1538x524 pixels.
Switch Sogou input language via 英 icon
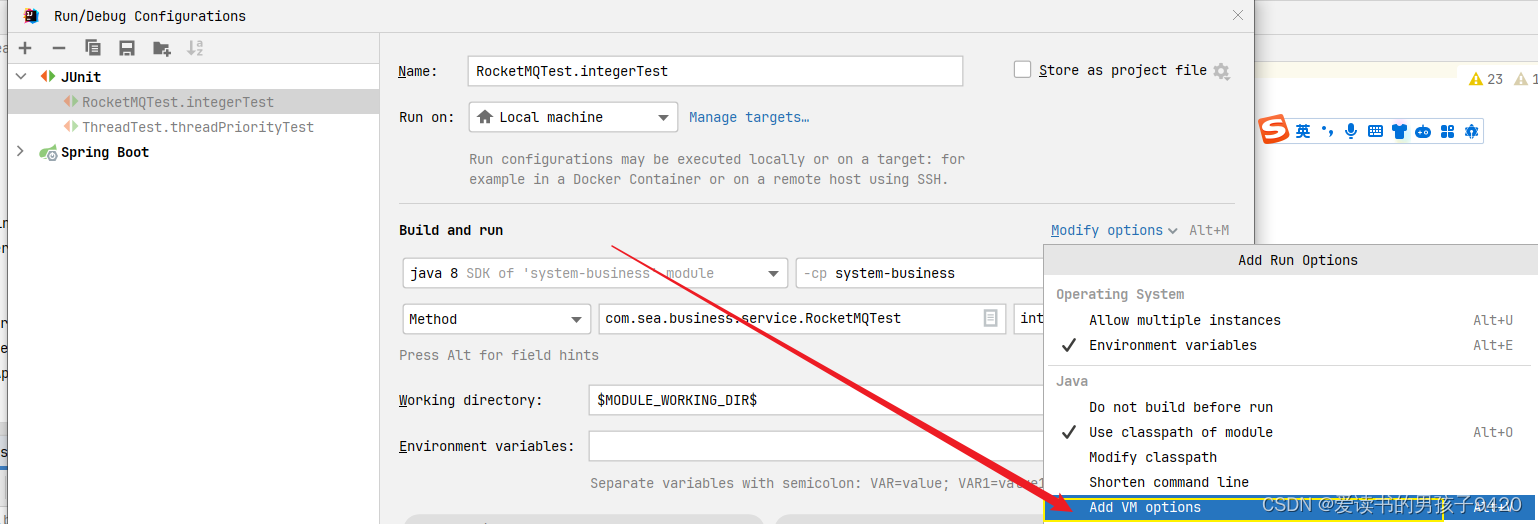[x=1303, y=131]
